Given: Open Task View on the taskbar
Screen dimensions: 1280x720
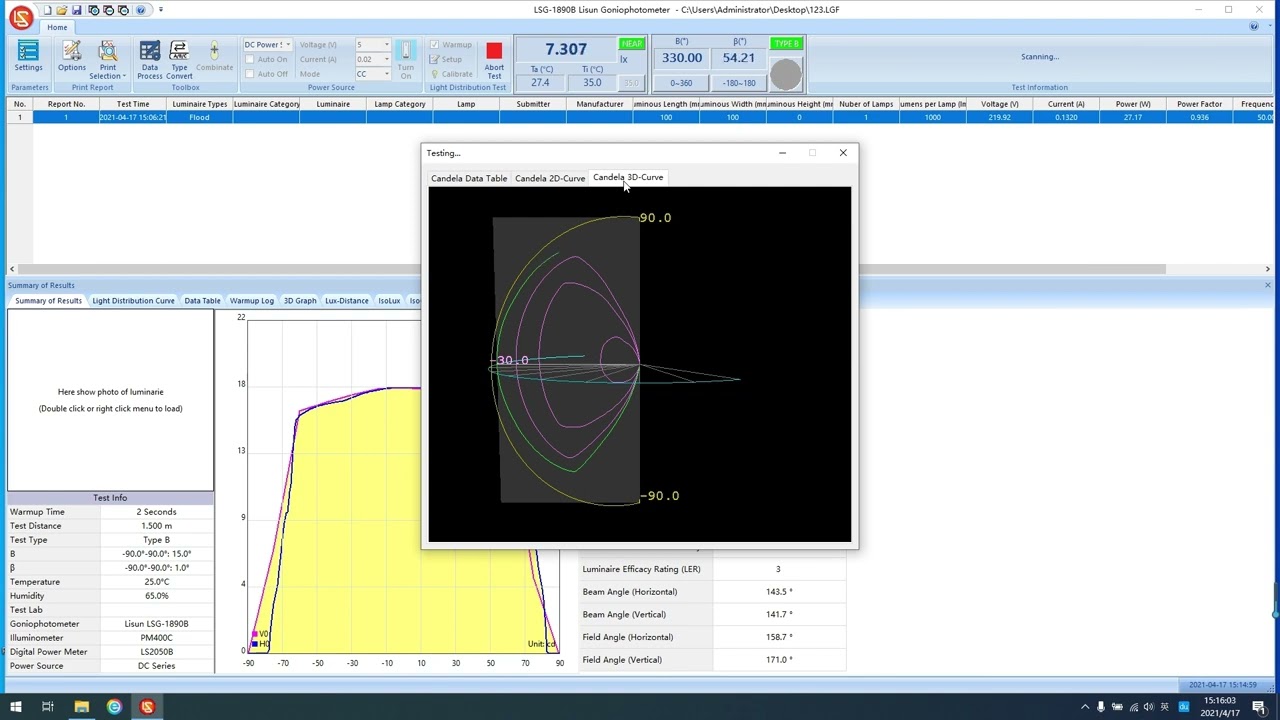Looking at the screenshot, I should click(x=47, y=707).
